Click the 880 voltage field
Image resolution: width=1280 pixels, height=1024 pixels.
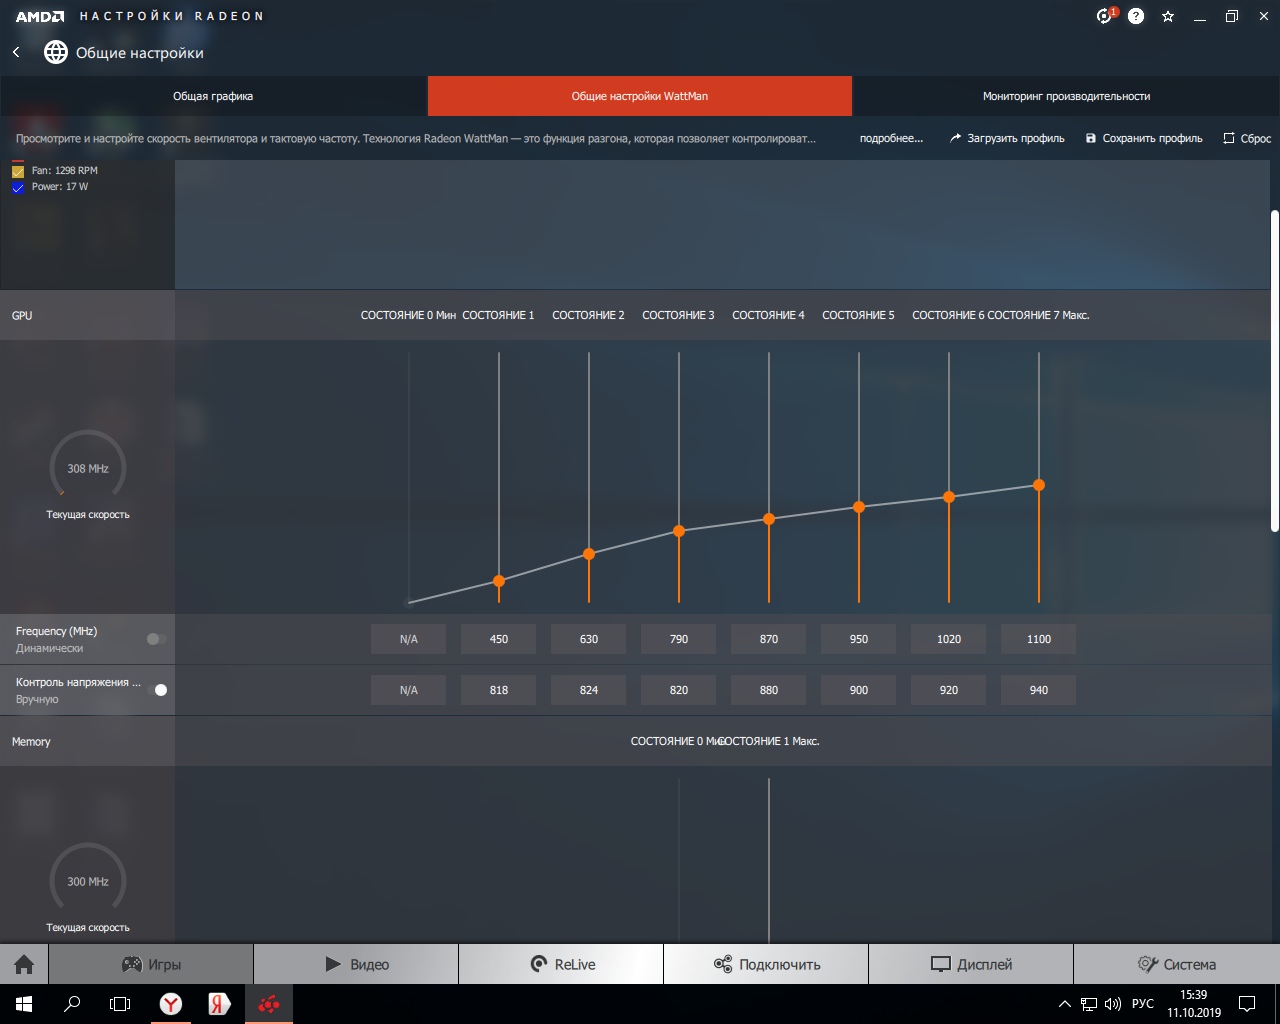[769, 690]
